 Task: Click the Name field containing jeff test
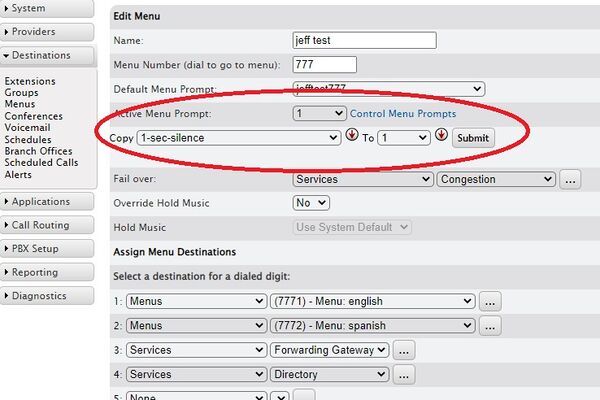pos(365,41)
